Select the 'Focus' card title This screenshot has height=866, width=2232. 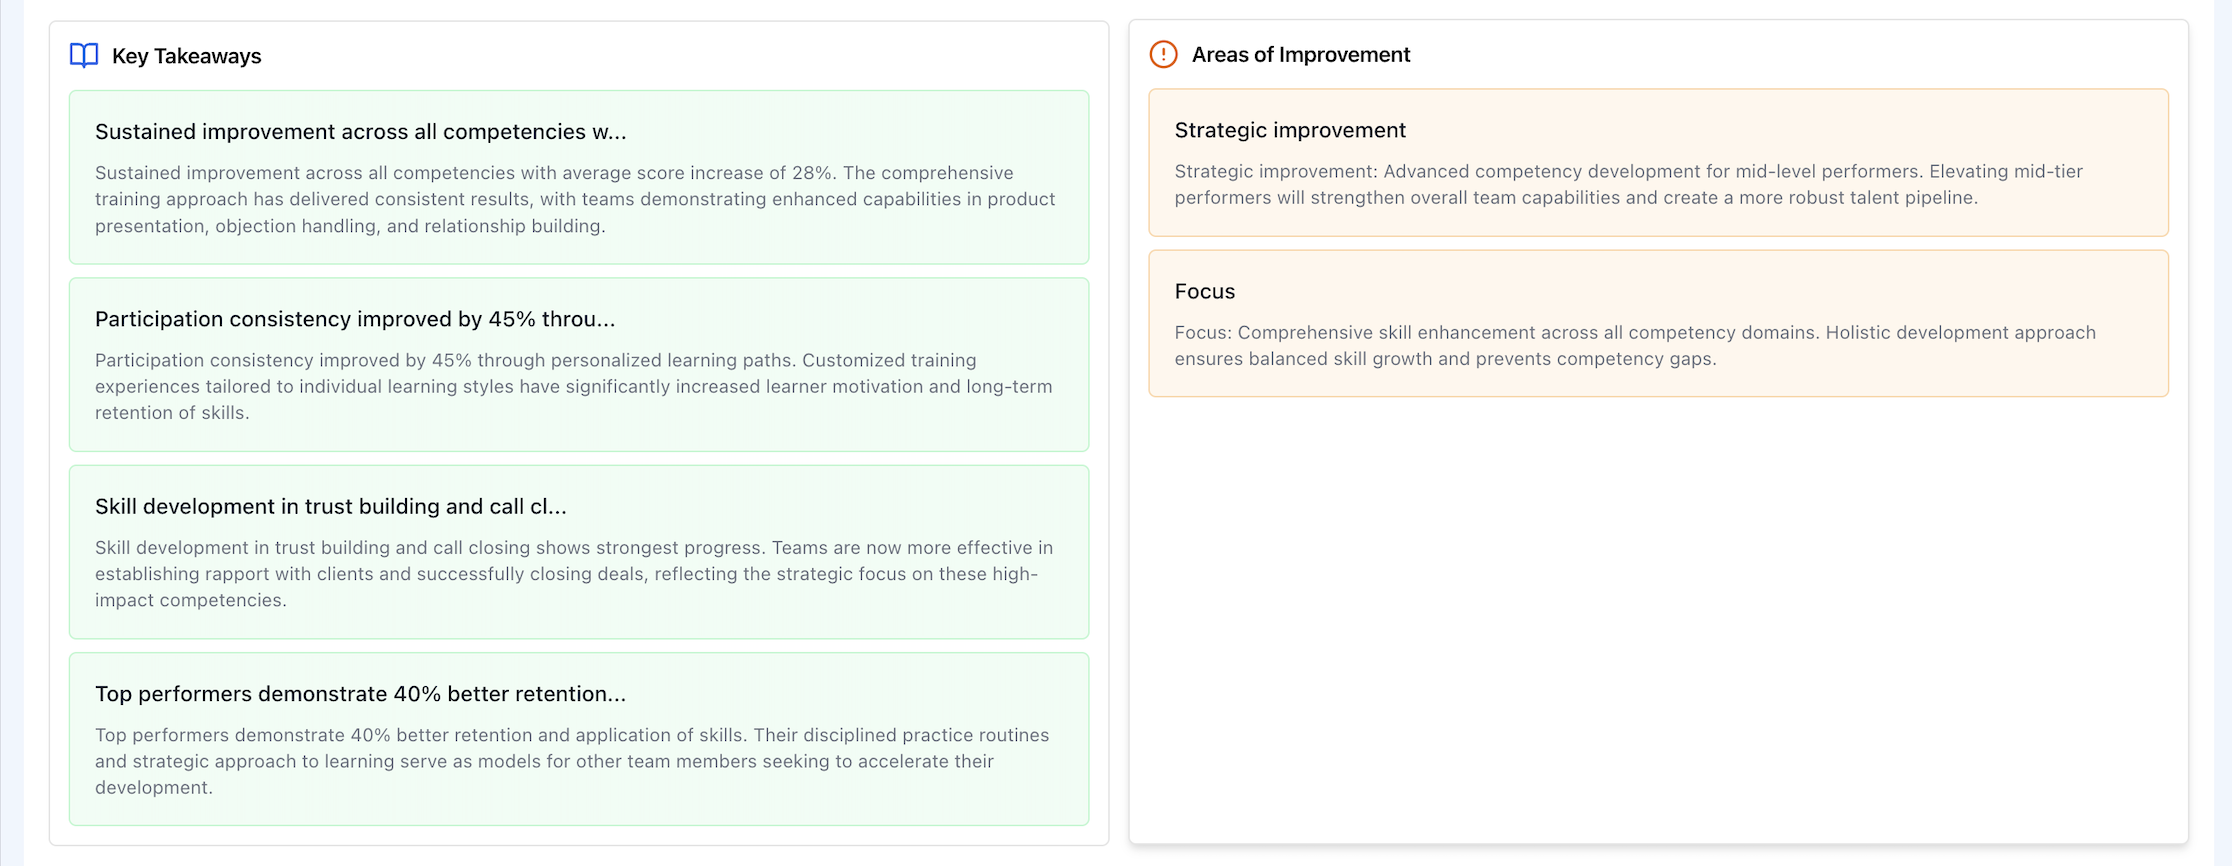tap(1204, 291)
